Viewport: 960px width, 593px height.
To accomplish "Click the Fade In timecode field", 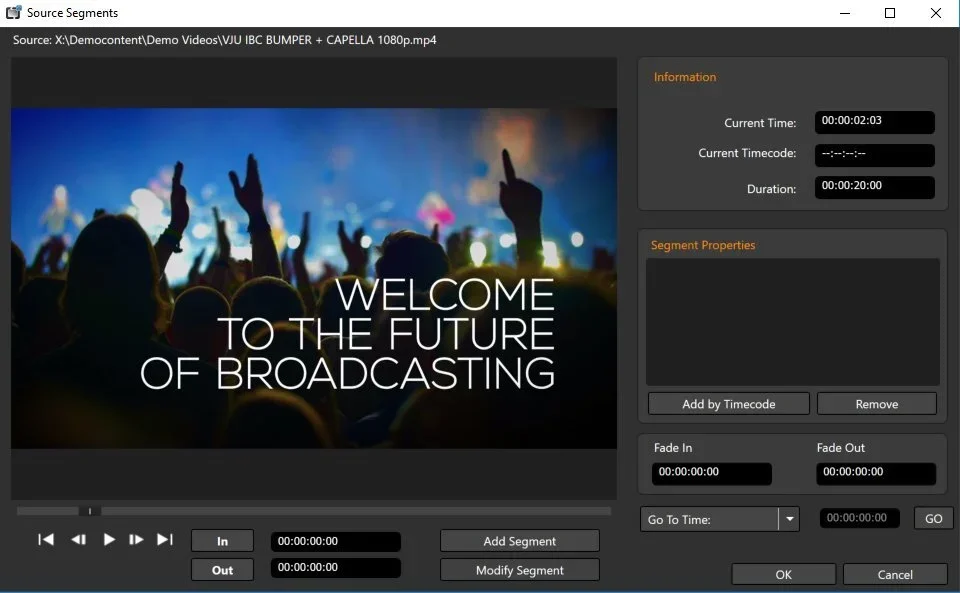I will coord(711,472).
